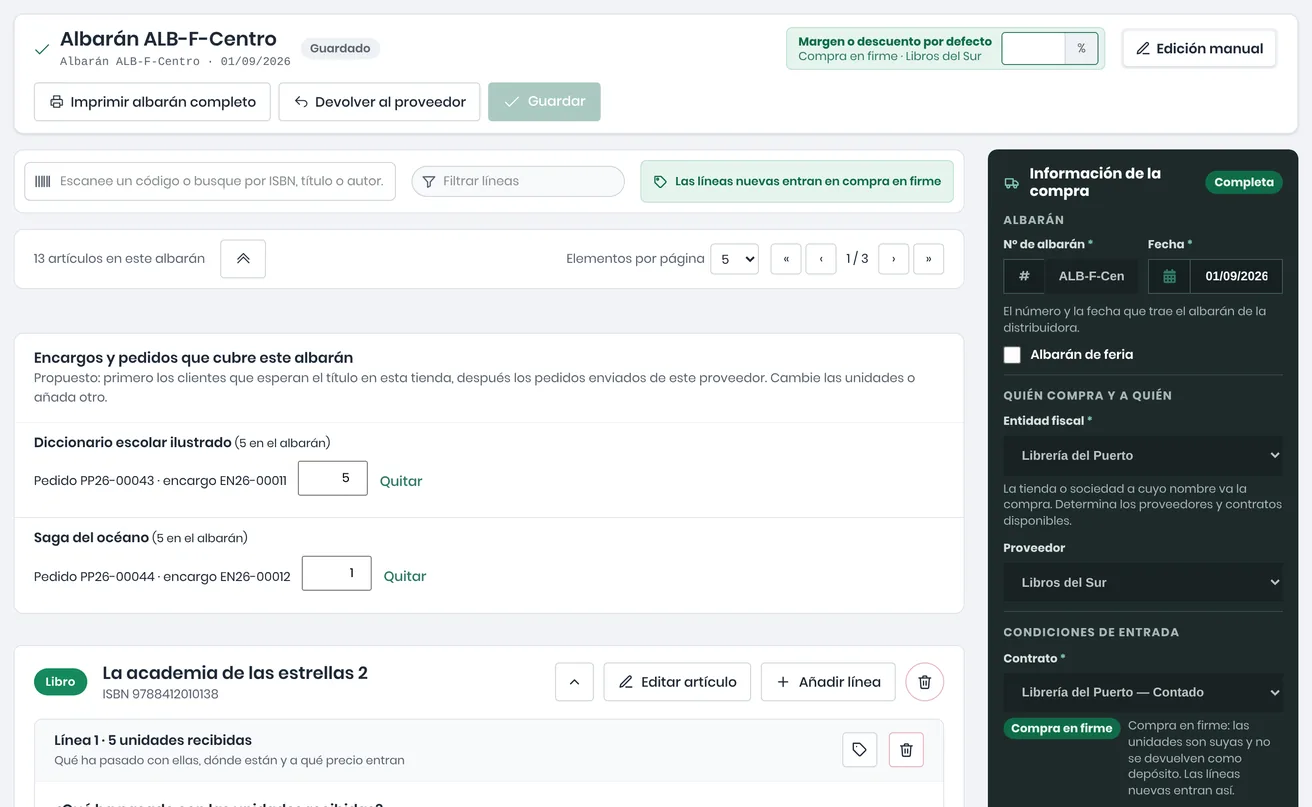The width and height of the screenshot is (1312, 807).
Task: Click Devolver al proveedor button
Action: 379,102
